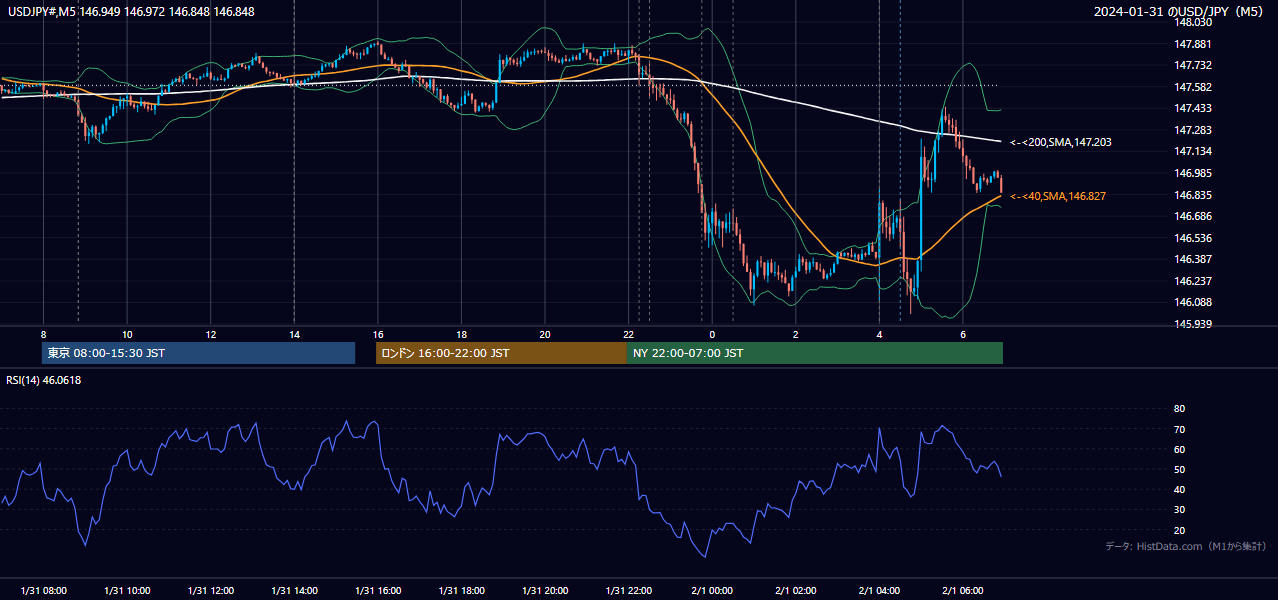Screen dimensions: 1278x600
Task: Click price axis label 145.939
Action: click(1193, 324)
